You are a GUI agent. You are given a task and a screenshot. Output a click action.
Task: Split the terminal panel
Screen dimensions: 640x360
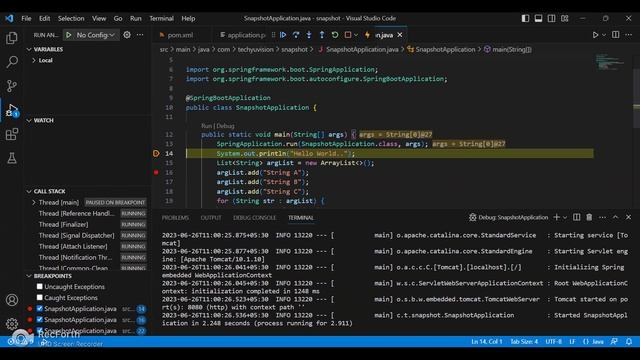[x=576, y=218]
